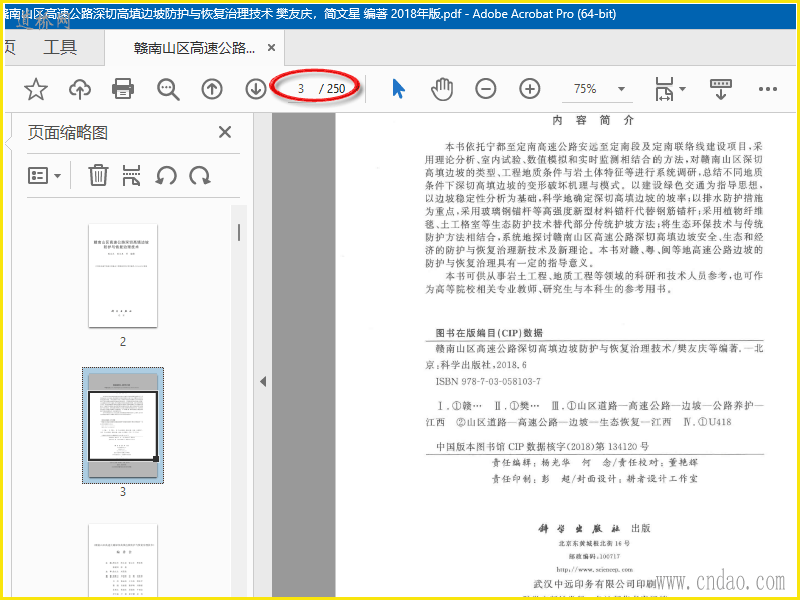Rotate page clockwise

pyautogui.click(x=199, y=176)
